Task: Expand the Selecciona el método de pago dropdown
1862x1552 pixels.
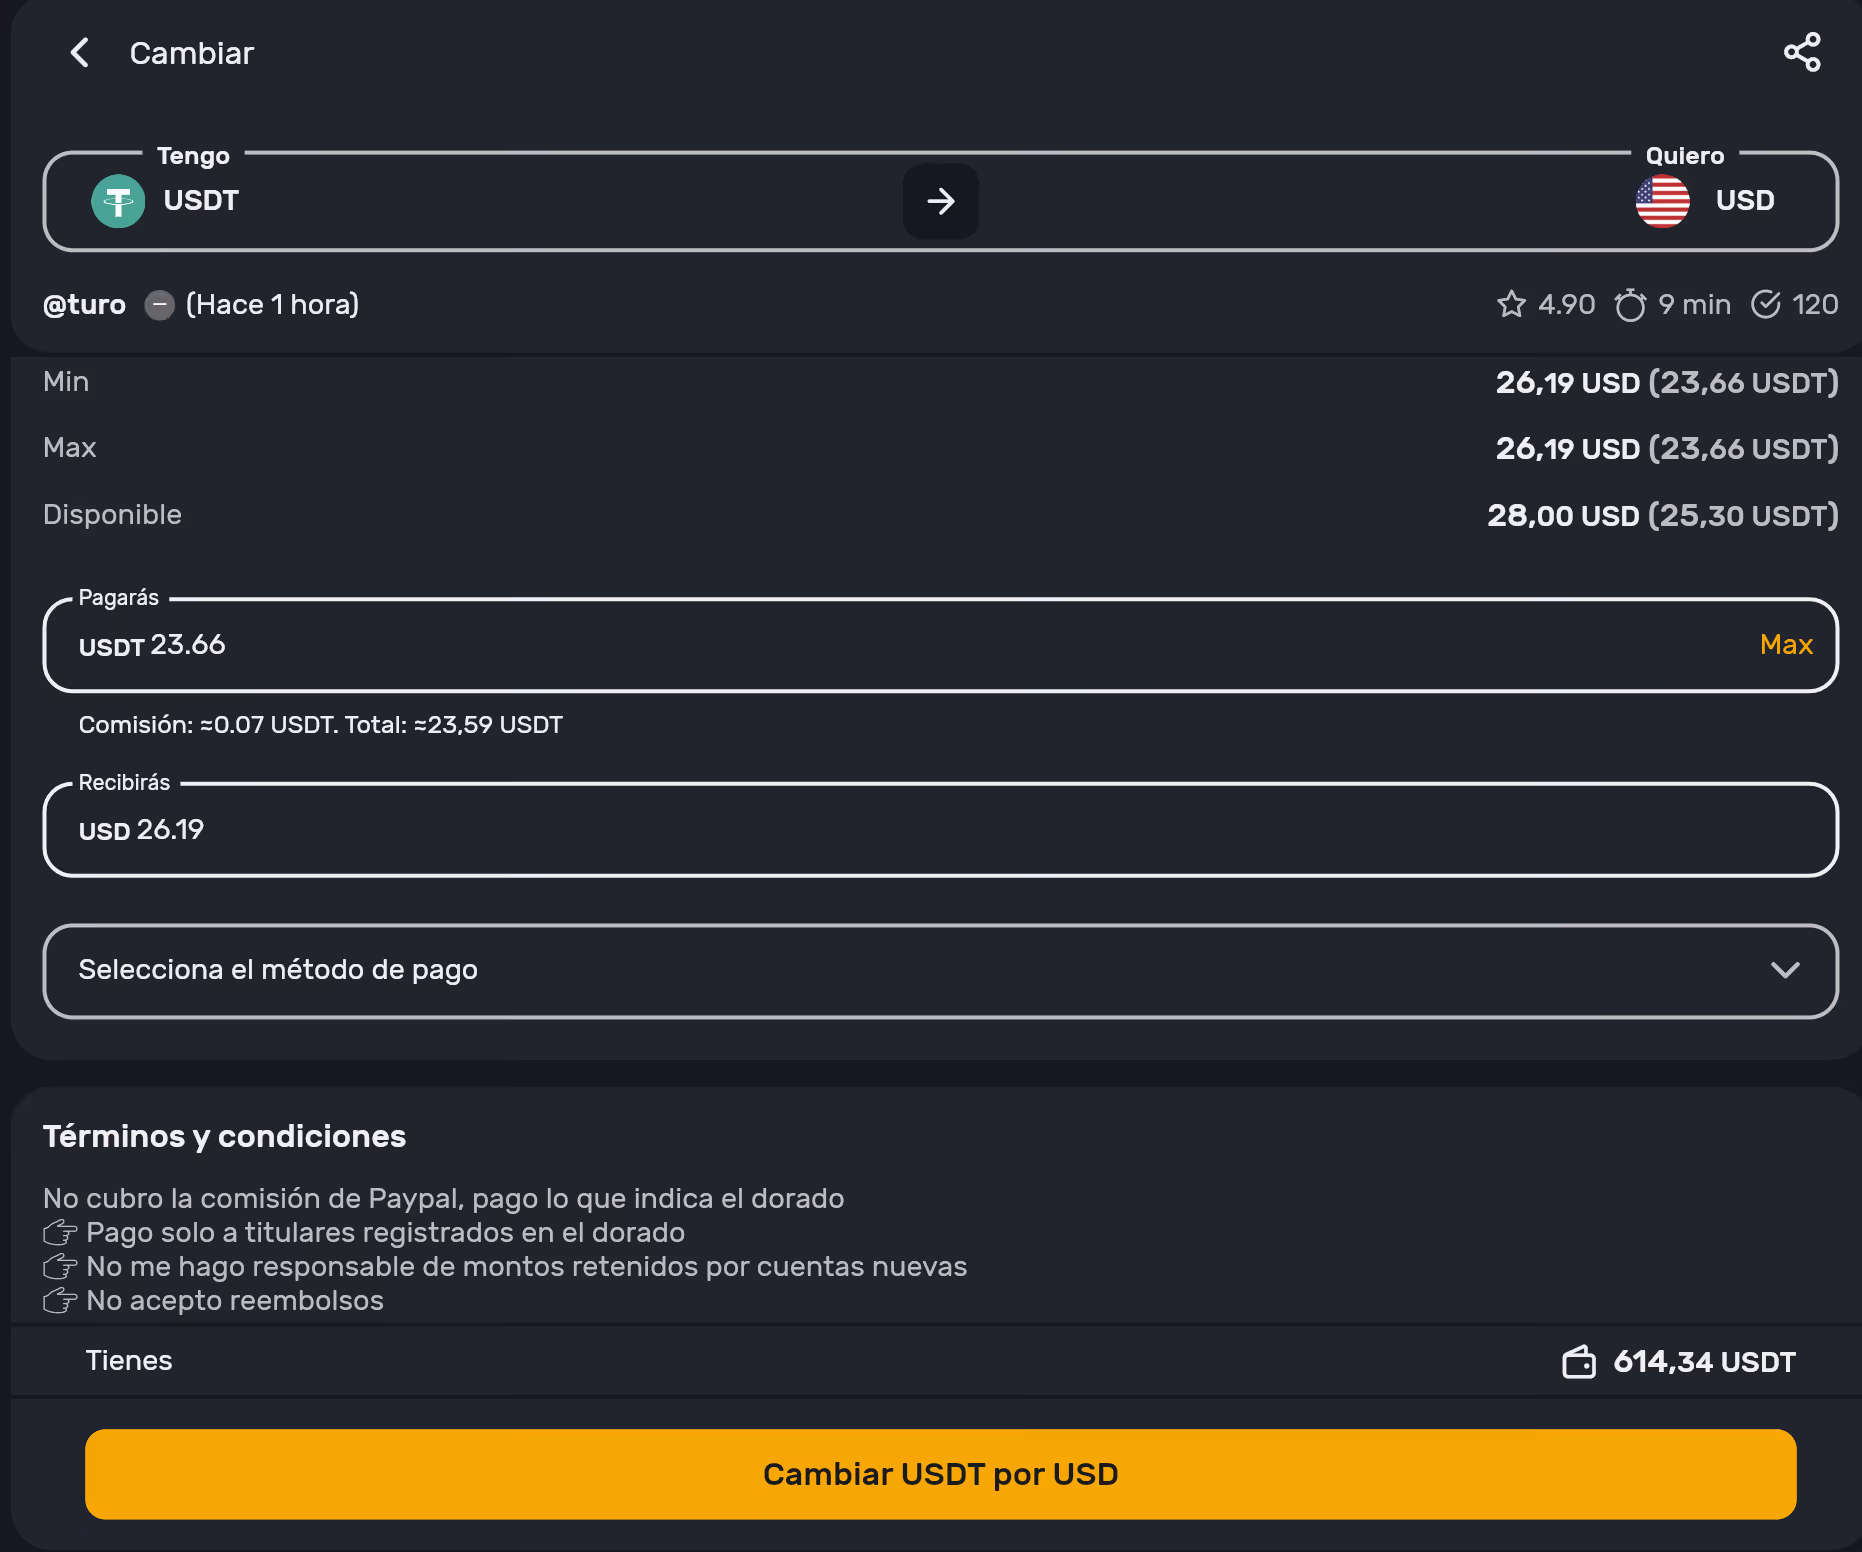Action: [x=940, y=971]
